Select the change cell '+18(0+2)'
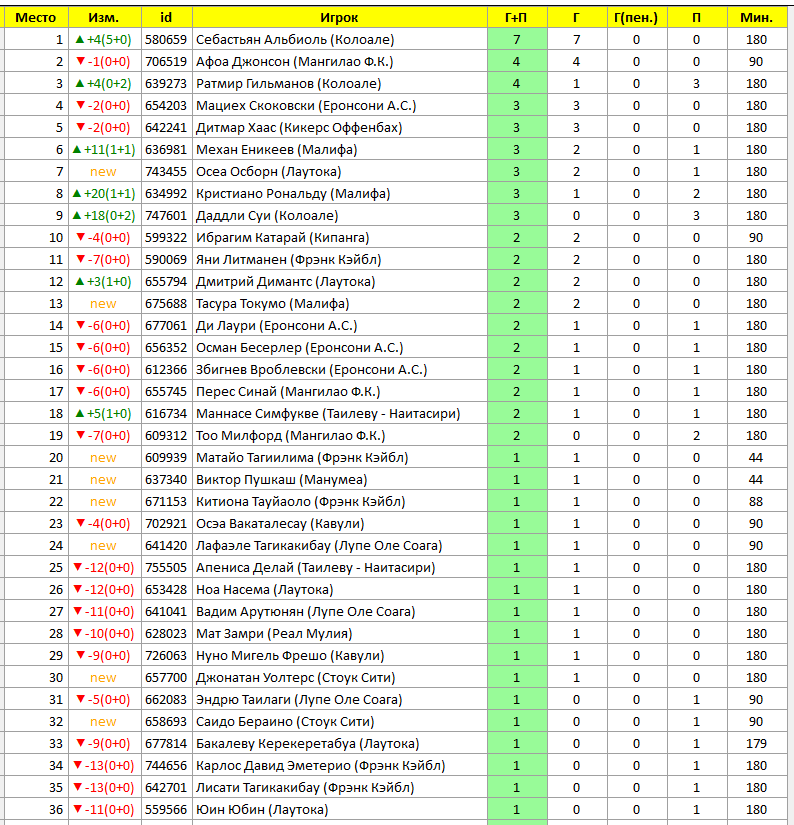The image size is (794, 825). click(104, 216)
